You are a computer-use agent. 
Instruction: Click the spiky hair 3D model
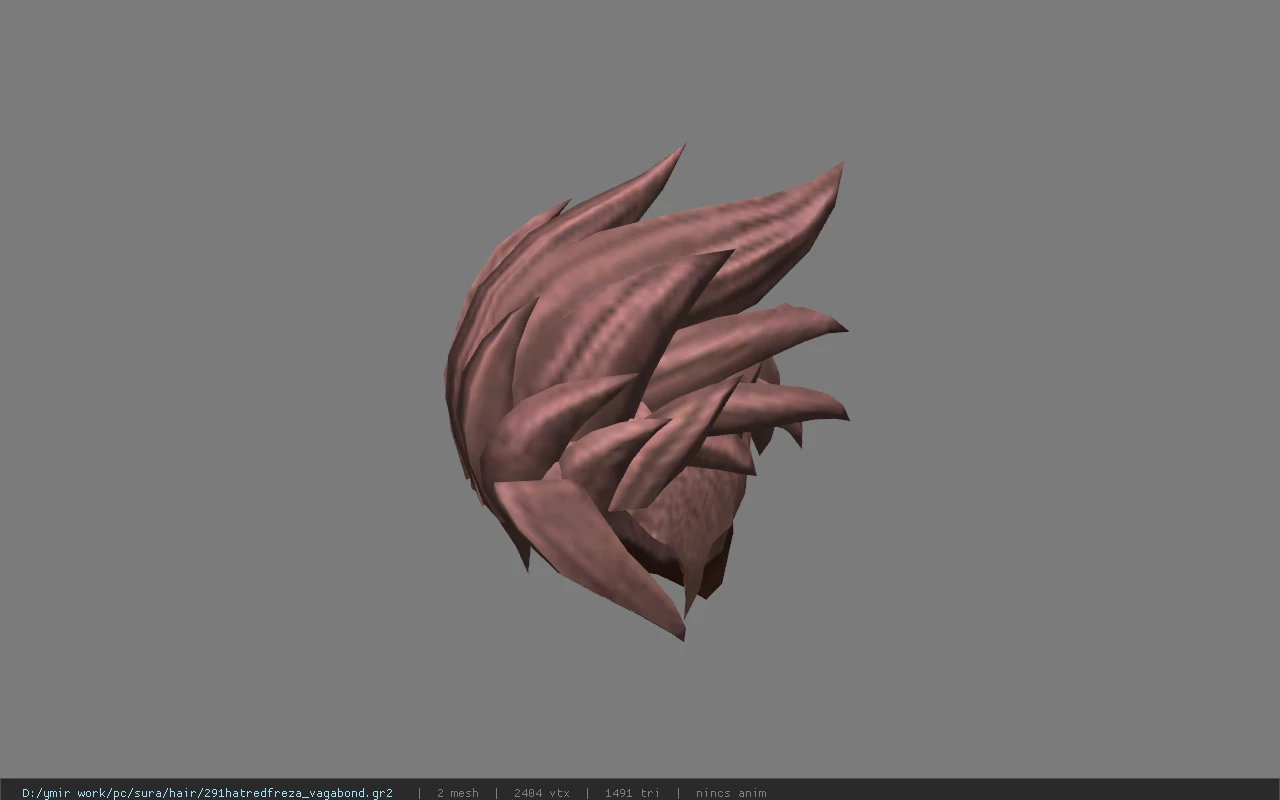[x=646, y=392]
